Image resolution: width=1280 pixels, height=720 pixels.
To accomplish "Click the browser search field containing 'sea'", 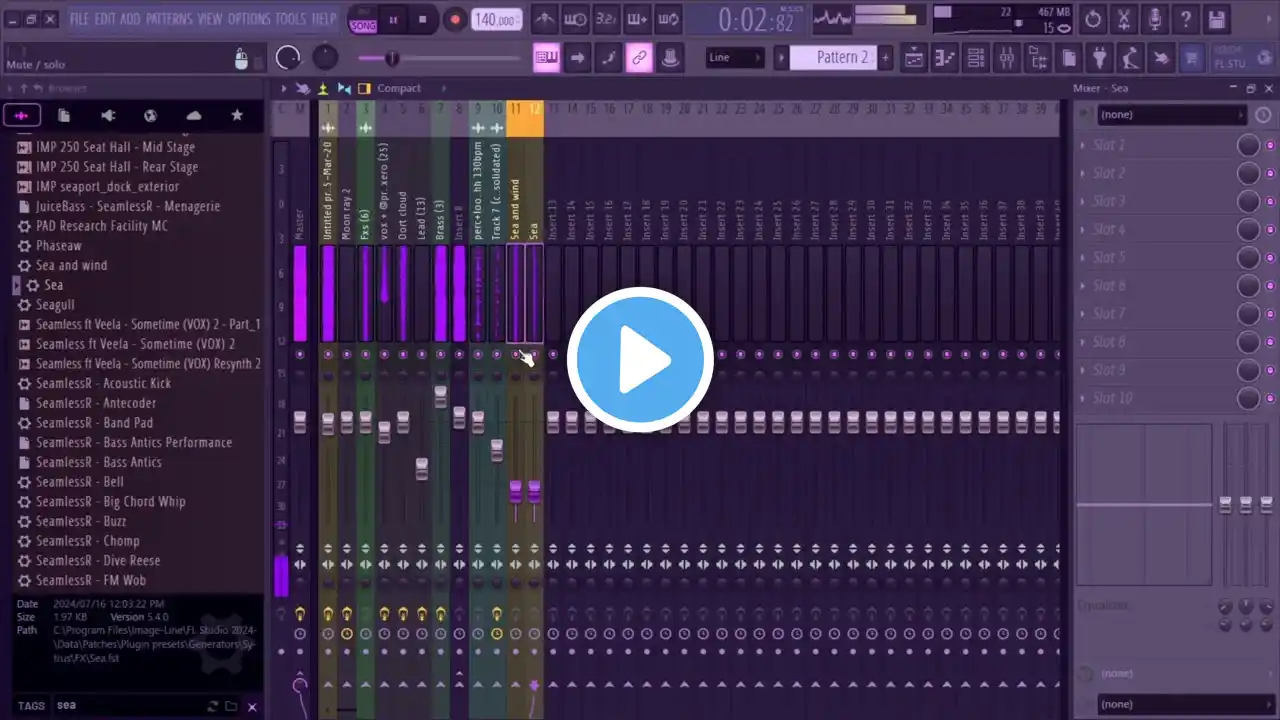I will point(128,705).
